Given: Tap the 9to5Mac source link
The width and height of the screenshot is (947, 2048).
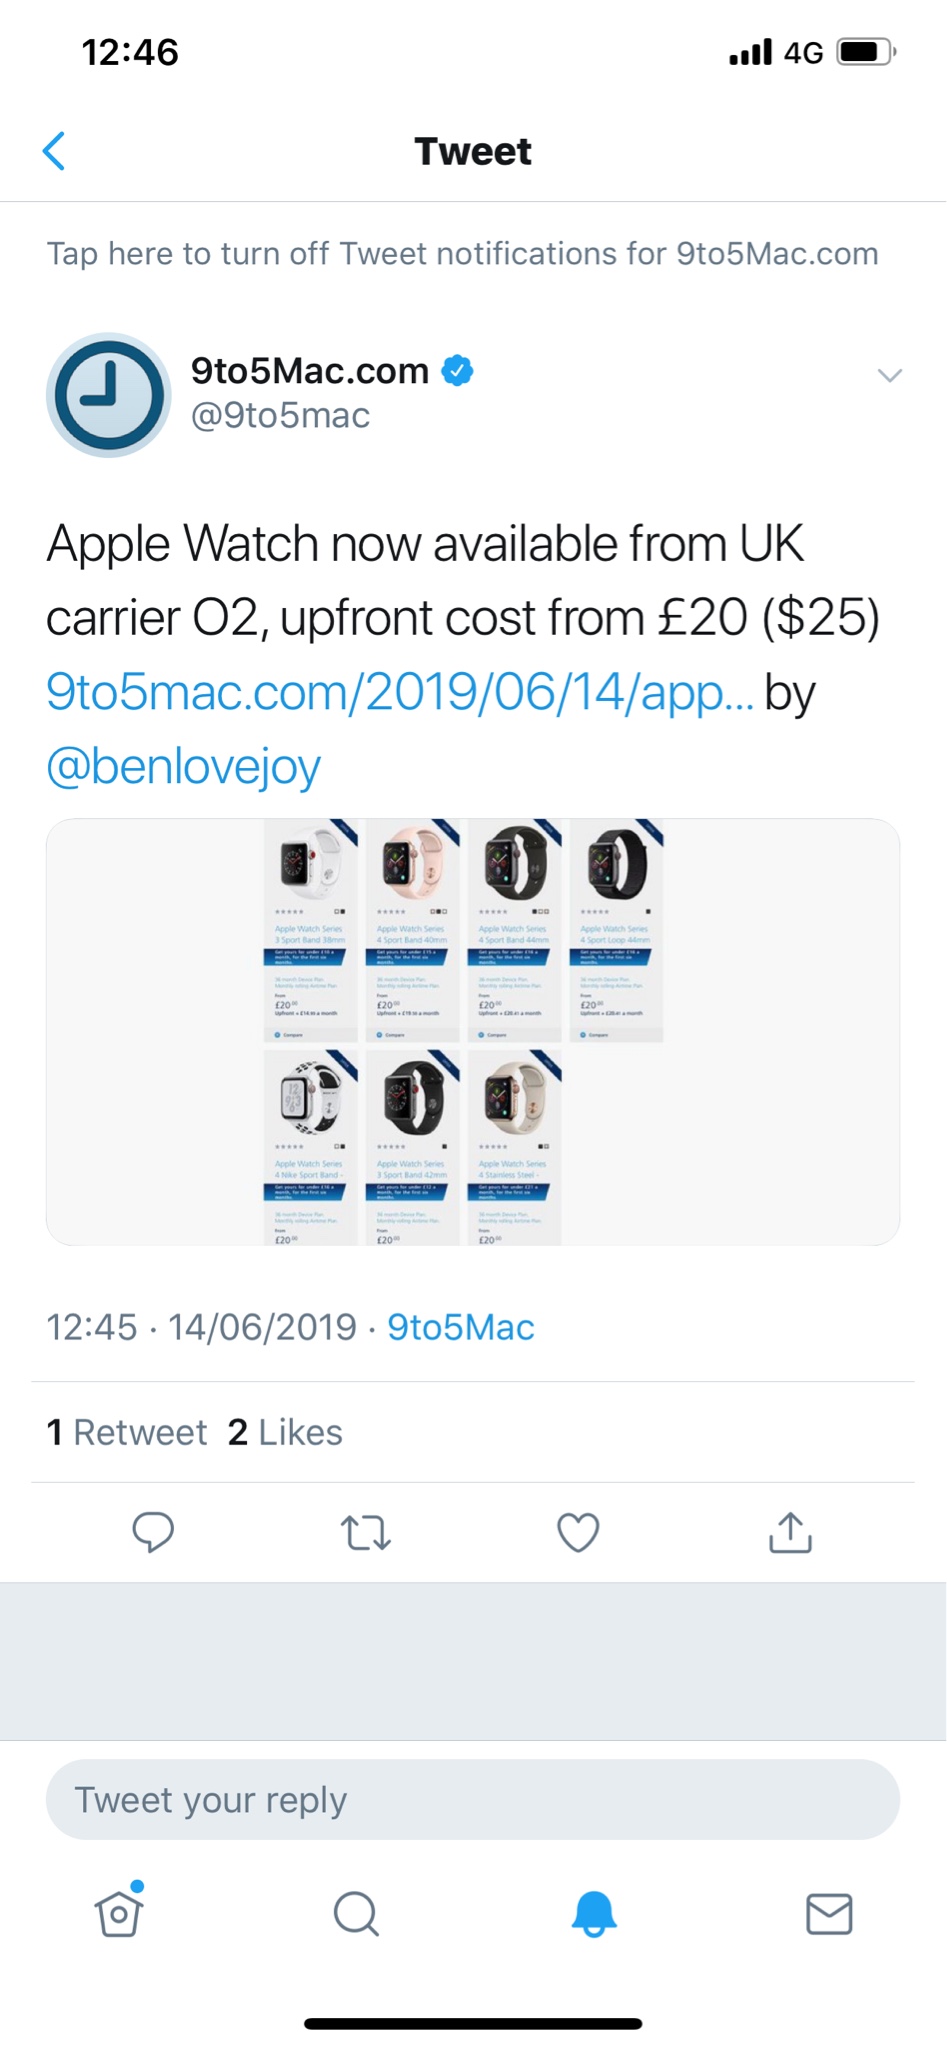Looking at the screenshot, I should (461, 1327).
